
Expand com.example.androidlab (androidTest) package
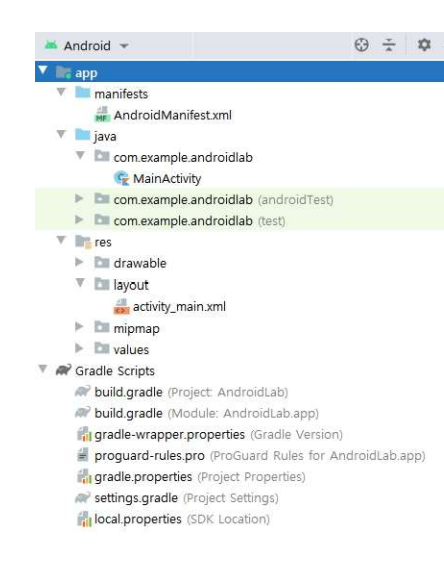[x=79, y=198]
